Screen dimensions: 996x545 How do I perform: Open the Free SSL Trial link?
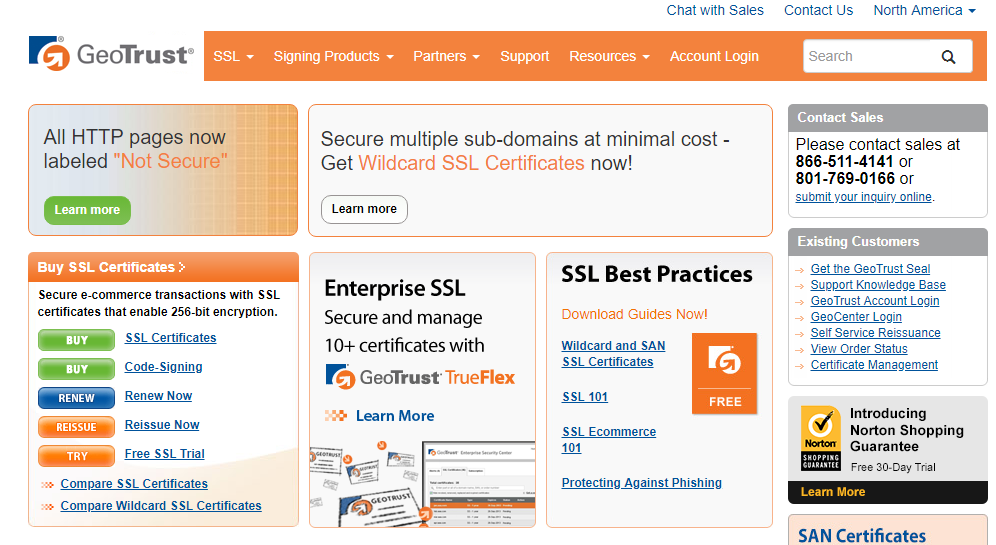point(165,454)
